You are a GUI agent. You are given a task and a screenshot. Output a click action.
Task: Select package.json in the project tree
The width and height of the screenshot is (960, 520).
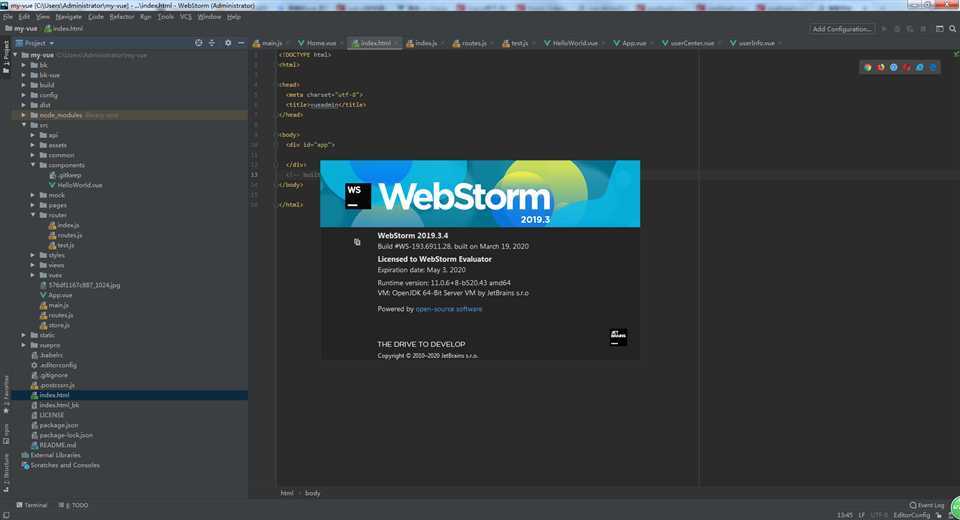(54, 425)
